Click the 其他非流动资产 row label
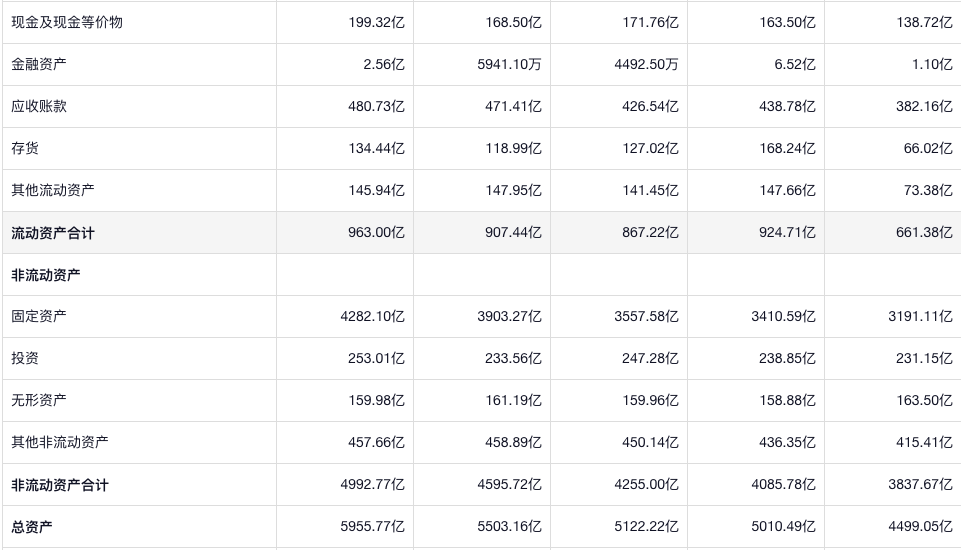 tap(60, 442)
